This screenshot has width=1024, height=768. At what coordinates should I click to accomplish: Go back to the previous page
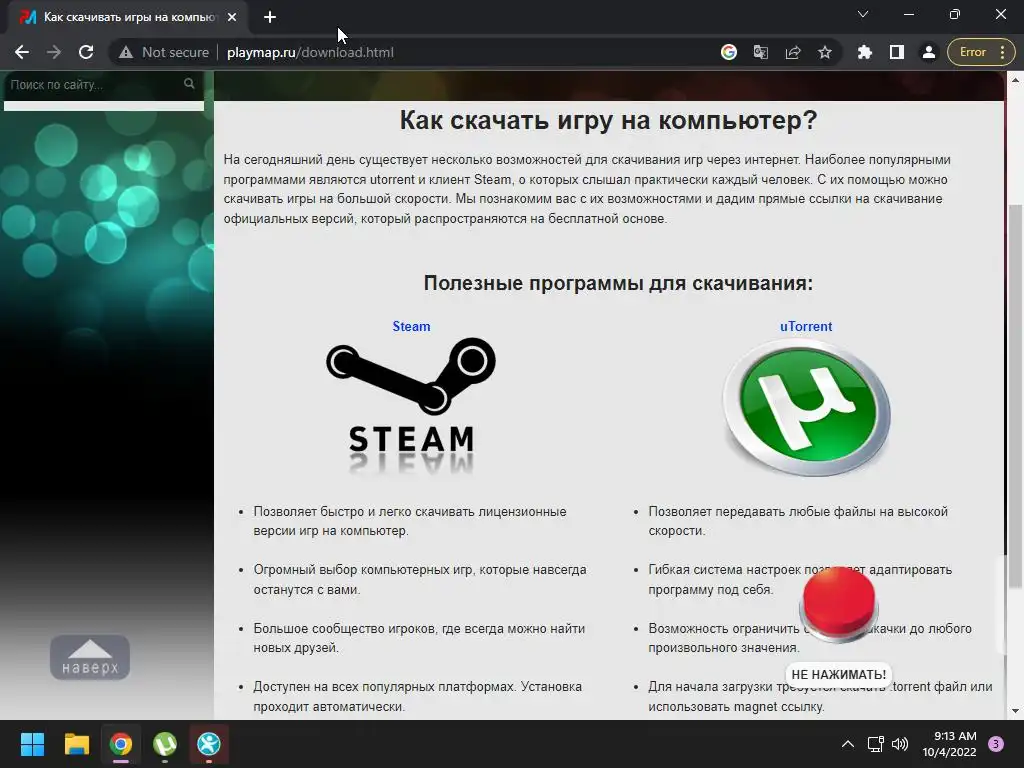pos(22,52)
